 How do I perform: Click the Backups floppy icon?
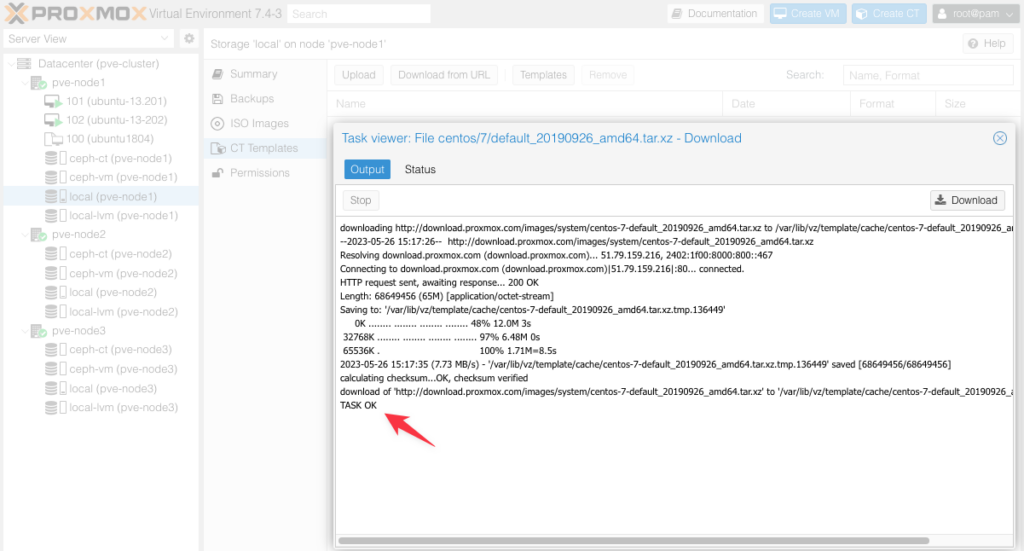[x=217, y=99]
